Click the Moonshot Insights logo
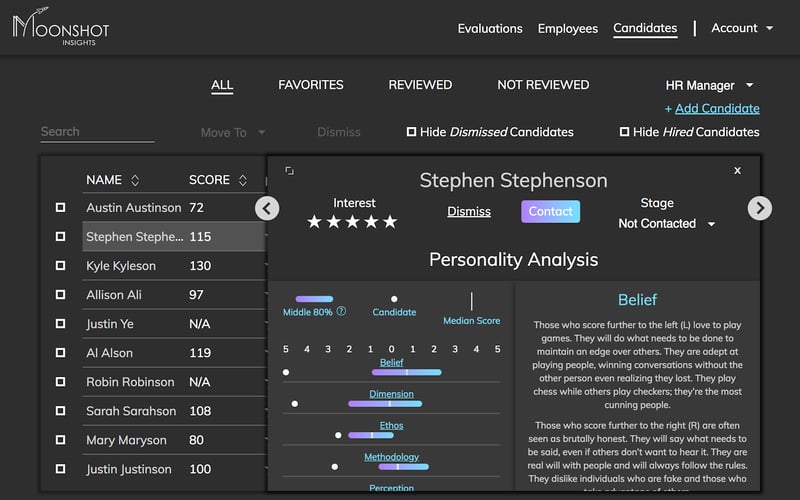This screenshot has width=800, height=500. pyautogui.click(x=60, y=27)
